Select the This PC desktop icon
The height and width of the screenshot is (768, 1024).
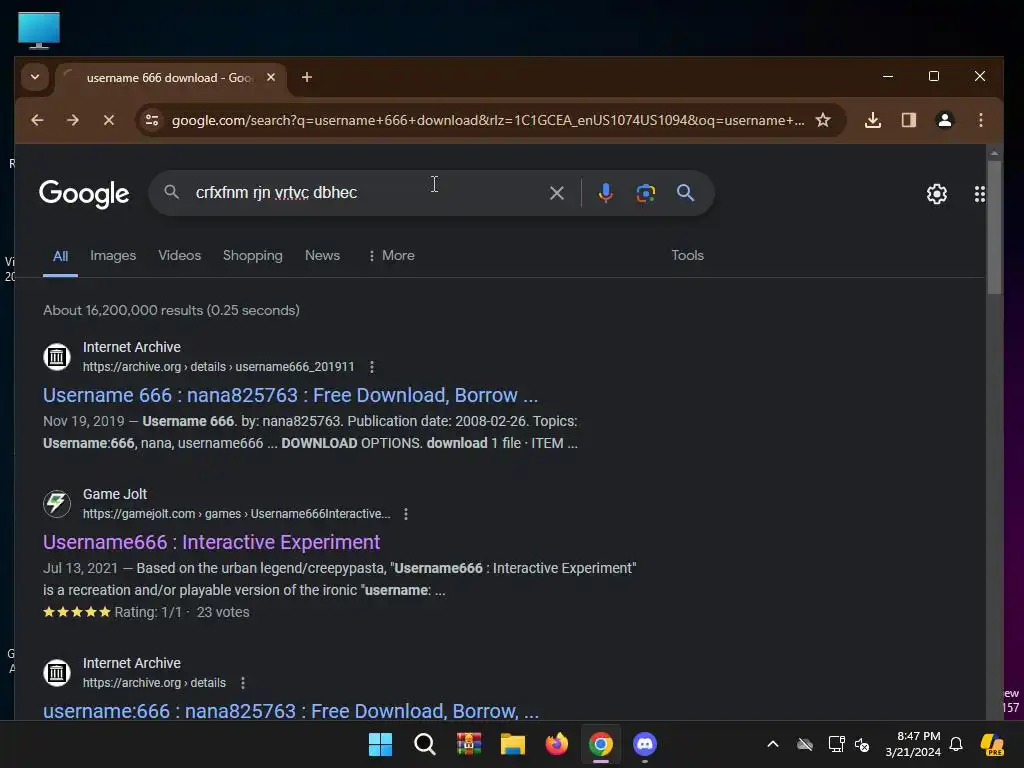(39, 30)
